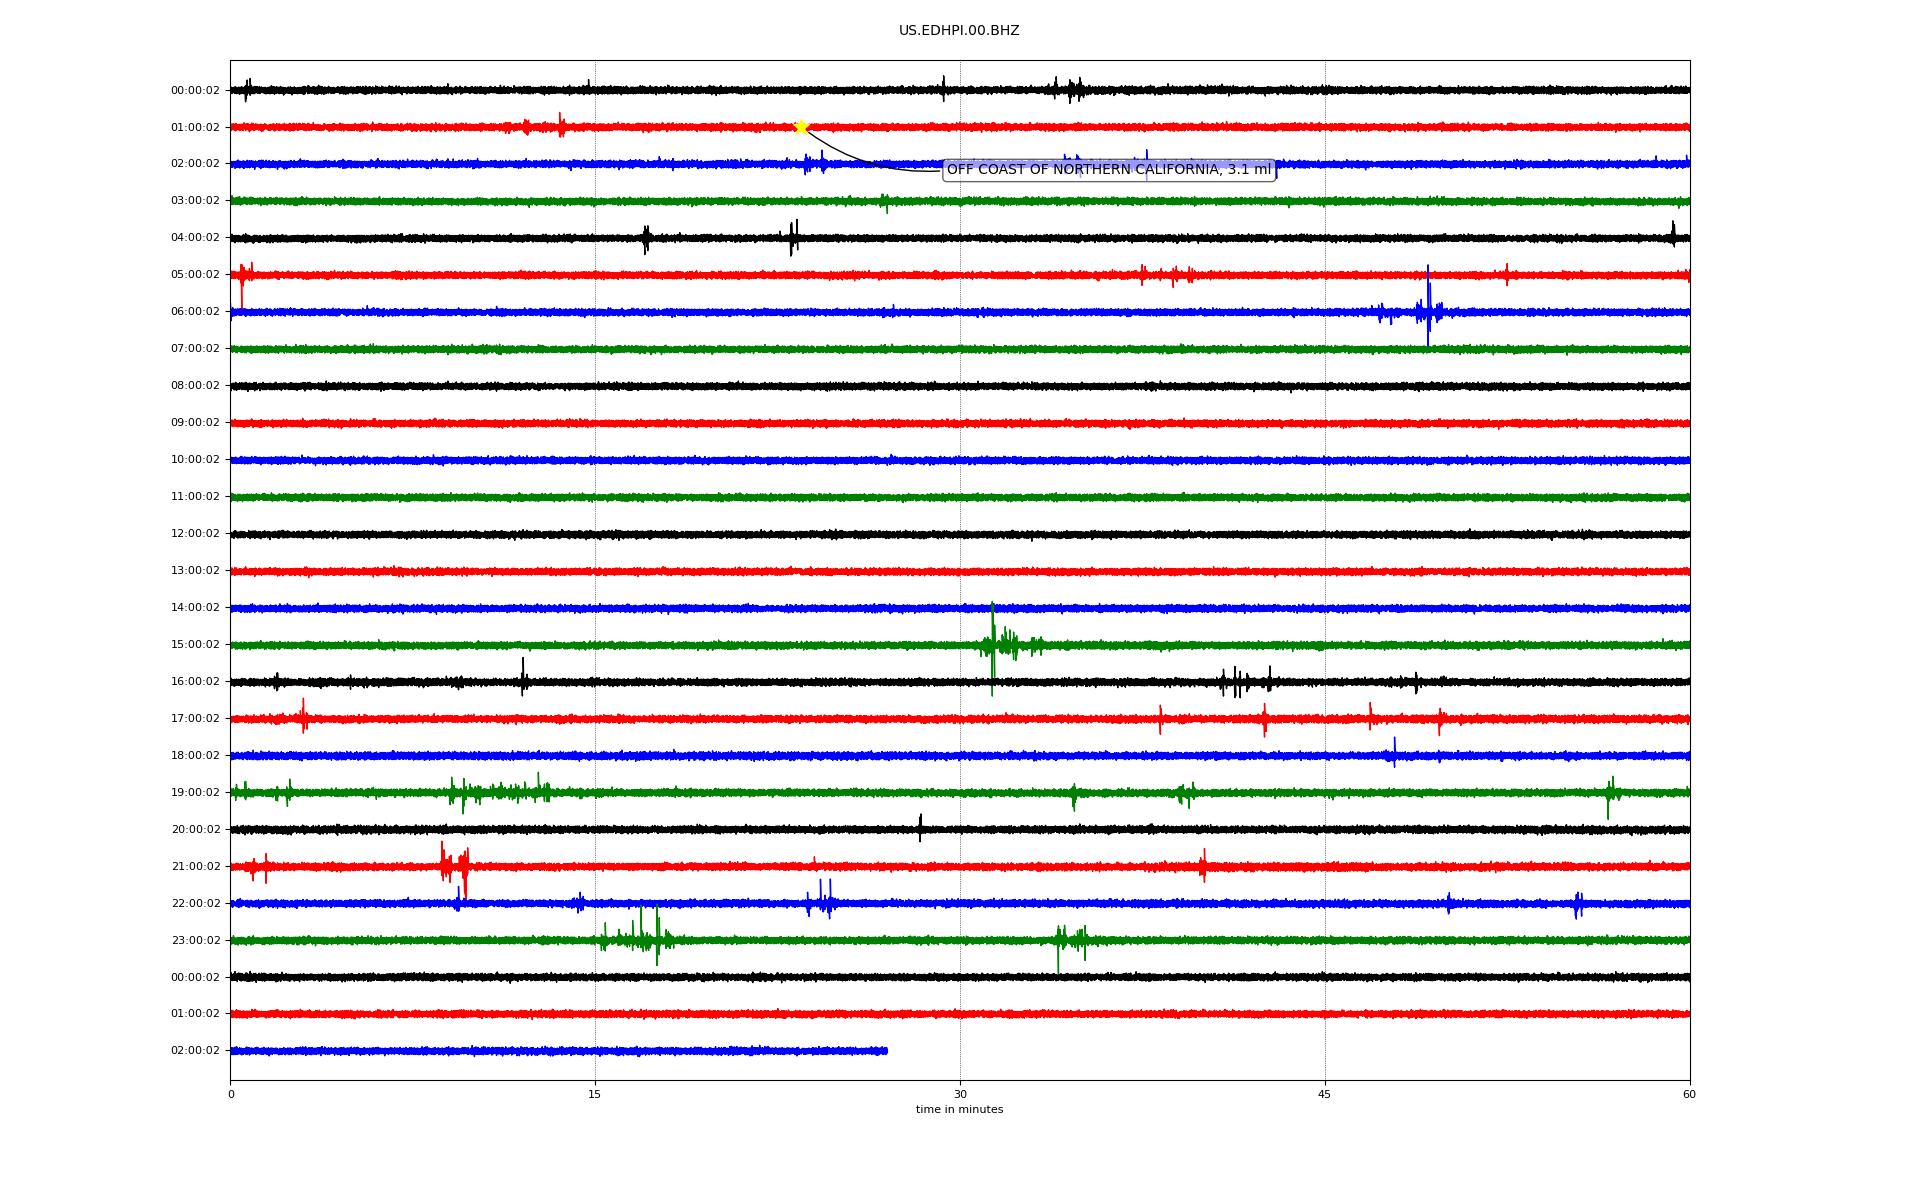
Task: Click the end of the last blue 02:00:02 trace
Action: click(x=885, y=1051)
